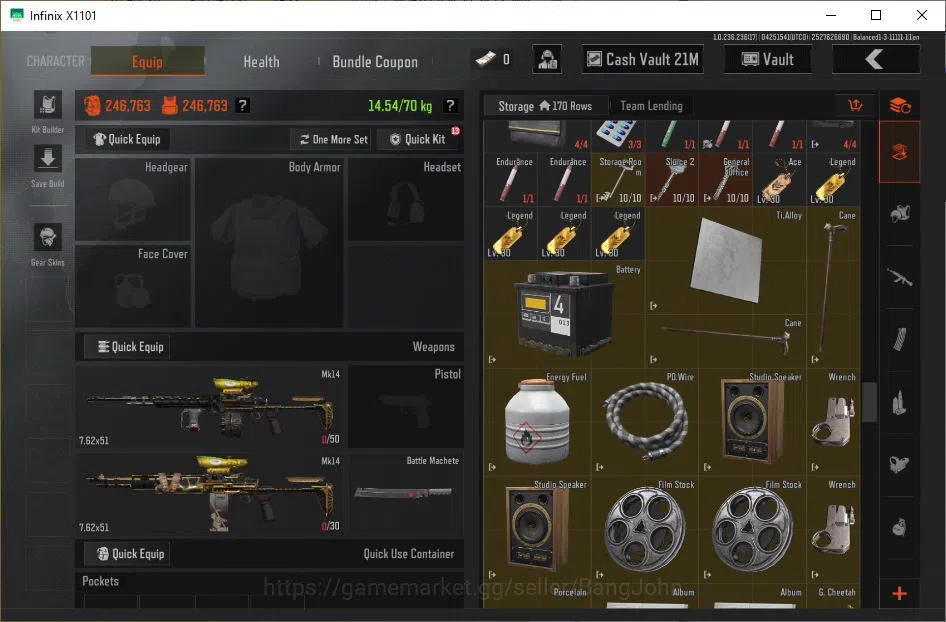This screenshot has height=622, width=946.
Task: Select the empty Body Armor slot
Action: tap(269, 243)
